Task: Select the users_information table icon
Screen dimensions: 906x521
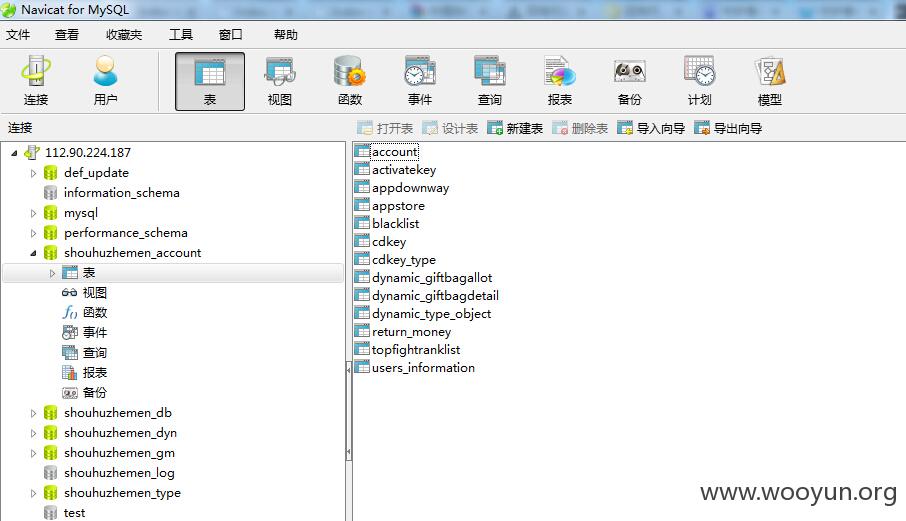Action: tap(362, 367)
